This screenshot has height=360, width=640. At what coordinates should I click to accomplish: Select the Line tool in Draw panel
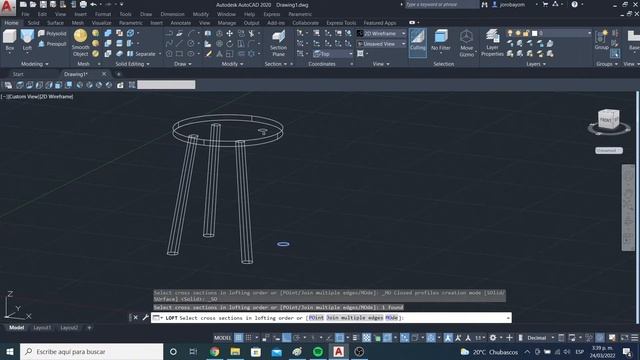pos(179,44)
